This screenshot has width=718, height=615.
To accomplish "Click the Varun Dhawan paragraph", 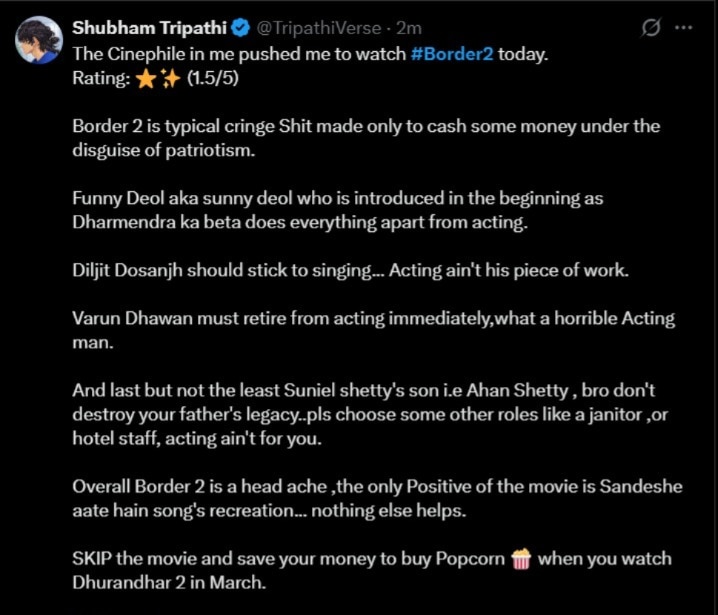I will tap(372, 331).
